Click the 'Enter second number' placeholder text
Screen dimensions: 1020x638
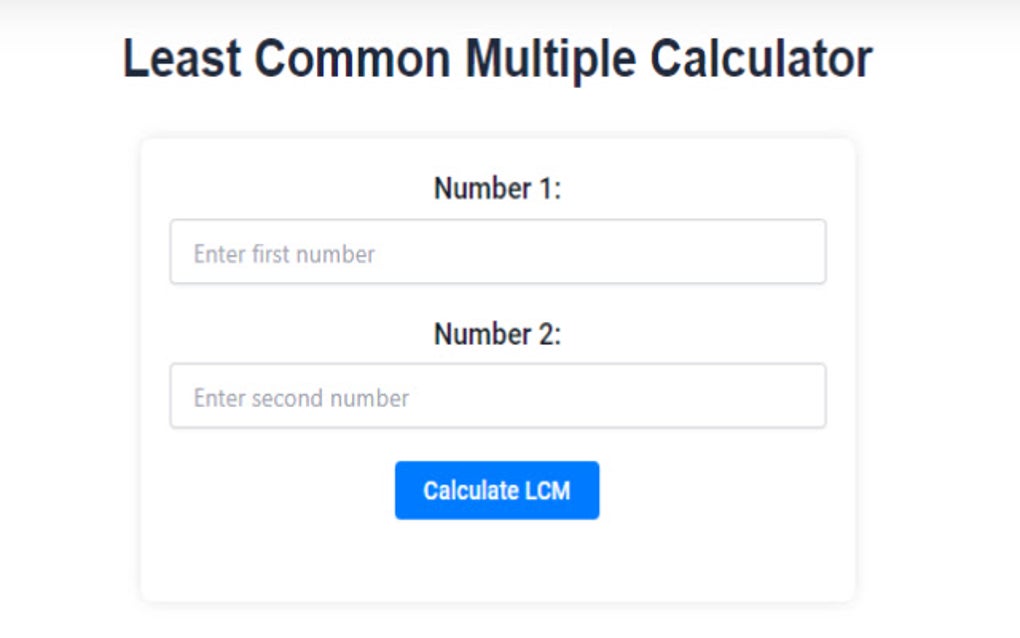[300, 397]
